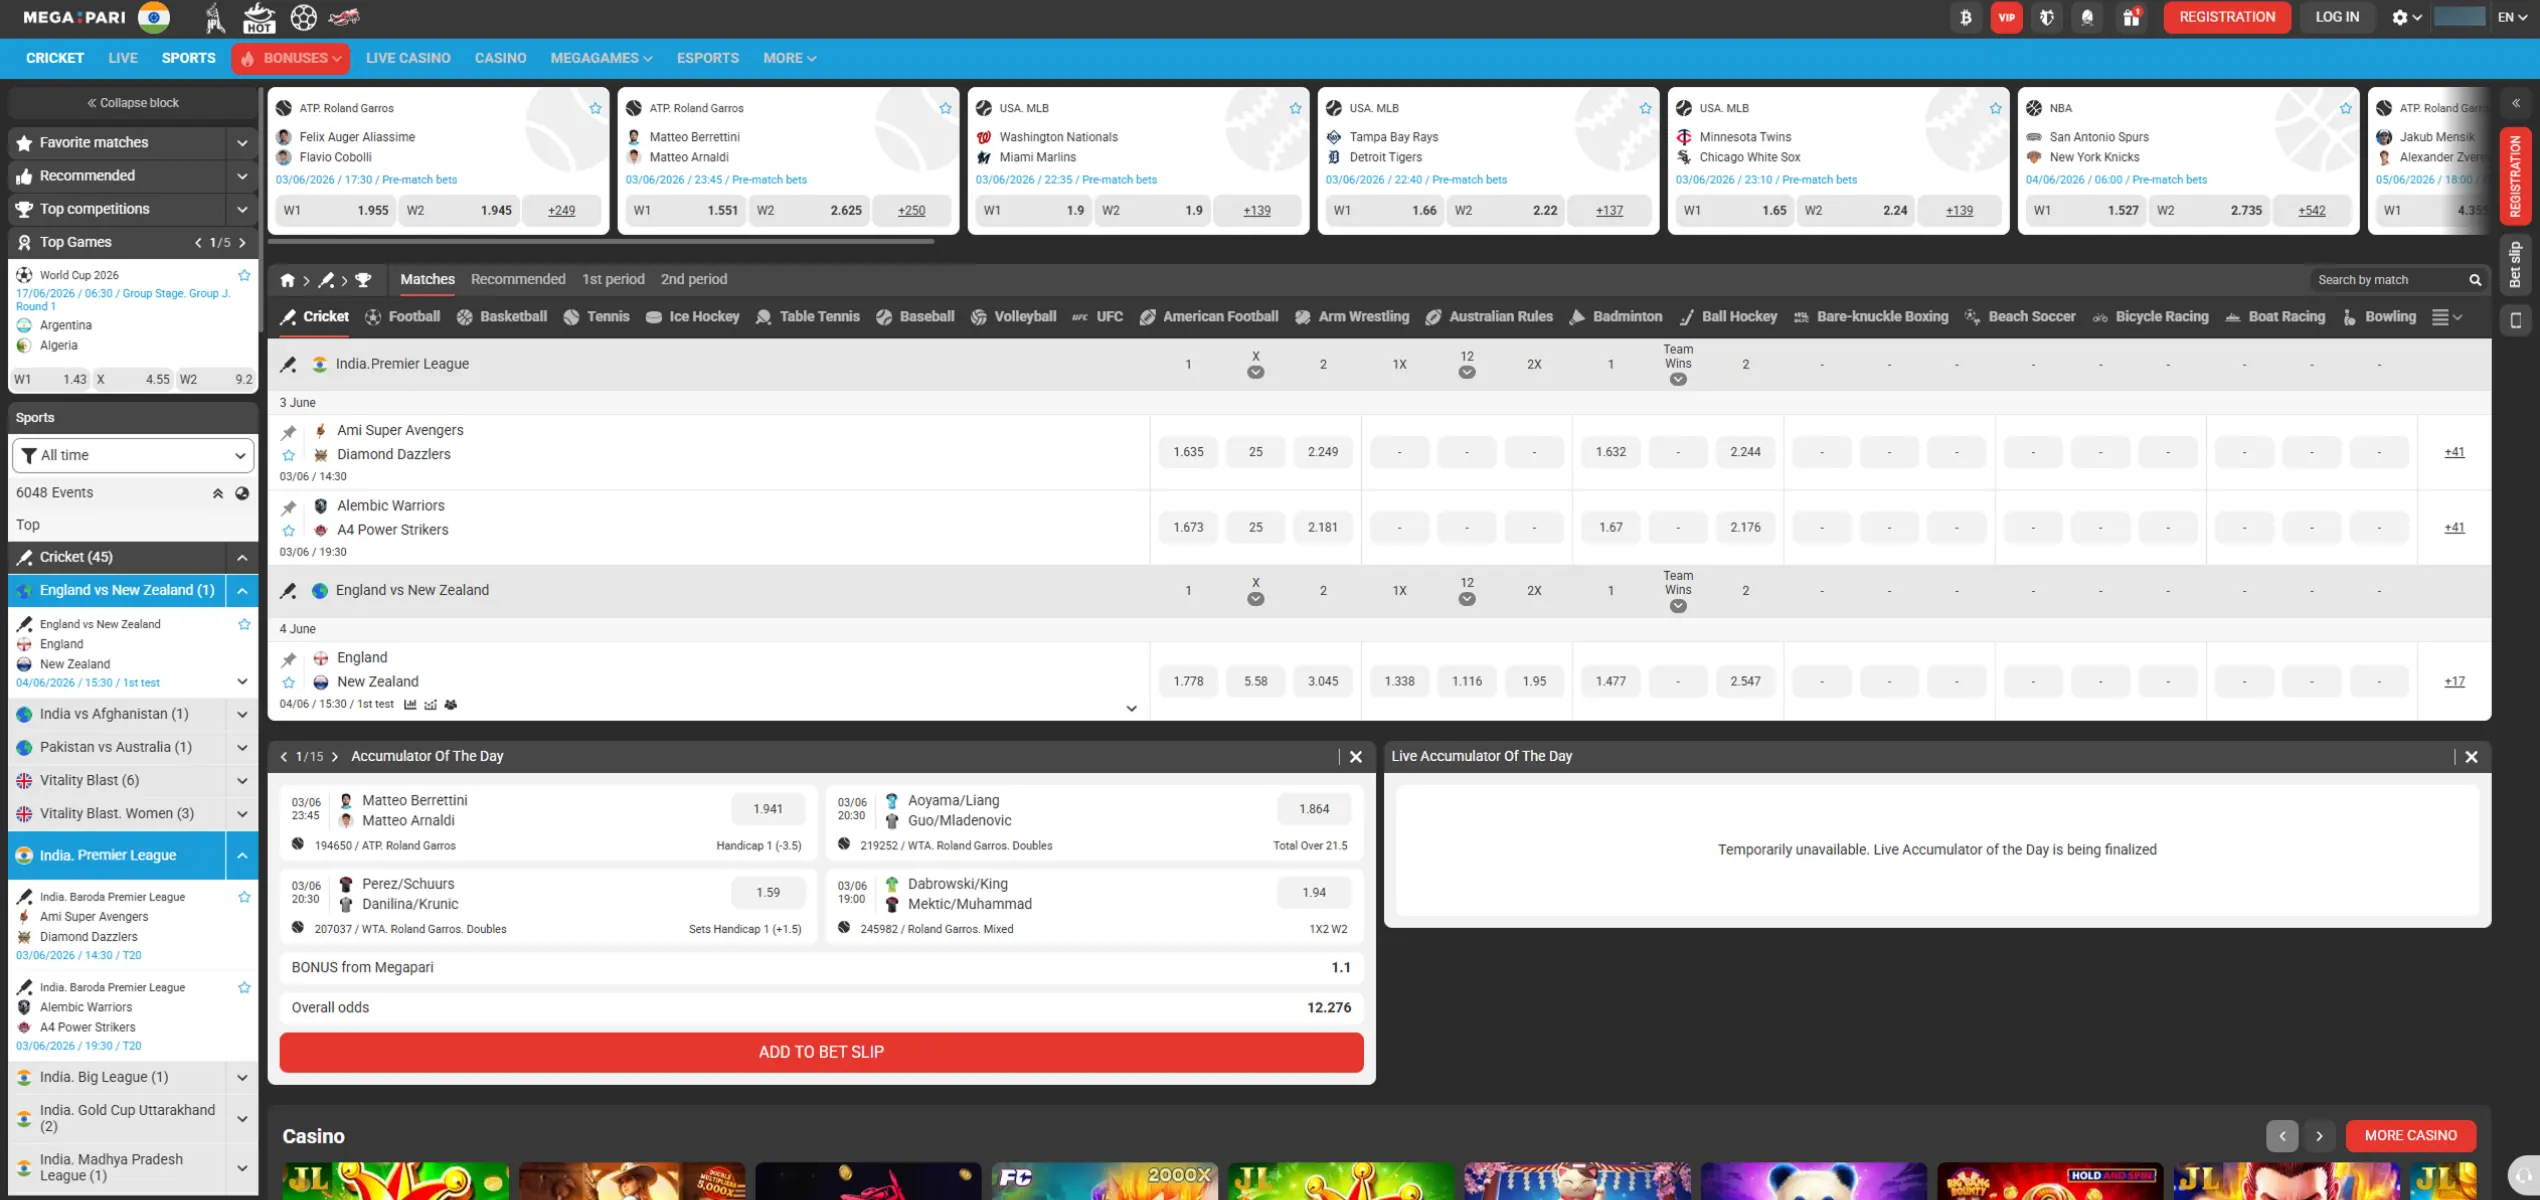Click the search magnifier icon
The height and width of the screenshot is (1200, 2540).
(2475, 280)
